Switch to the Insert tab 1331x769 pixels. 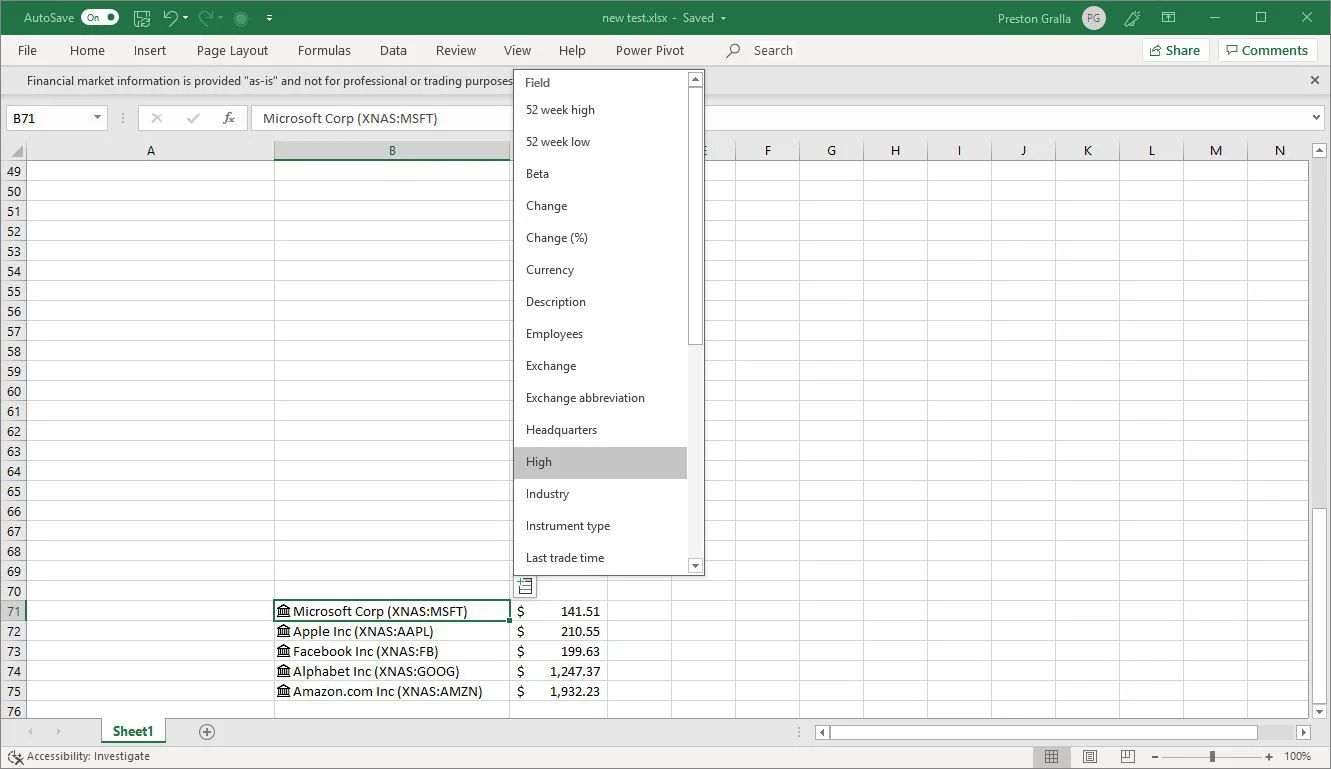150,50
